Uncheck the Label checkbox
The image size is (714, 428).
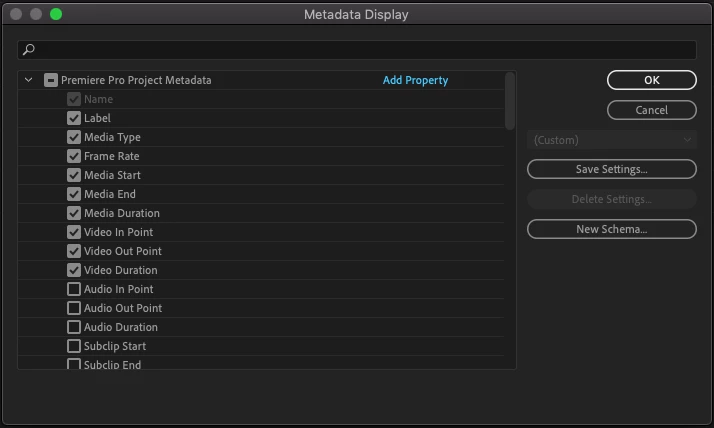(74, 118)
